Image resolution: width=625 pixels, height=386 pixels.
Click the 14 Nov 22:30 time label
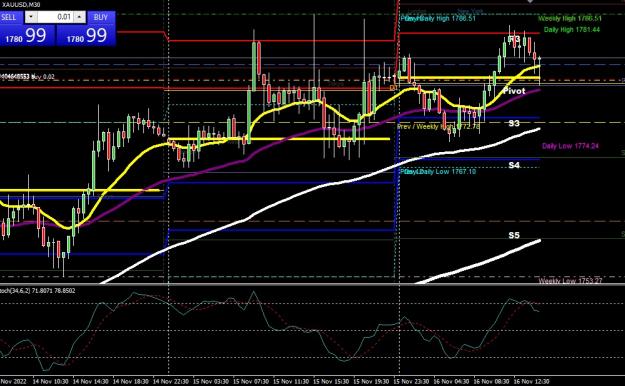[x=171, y=381]
